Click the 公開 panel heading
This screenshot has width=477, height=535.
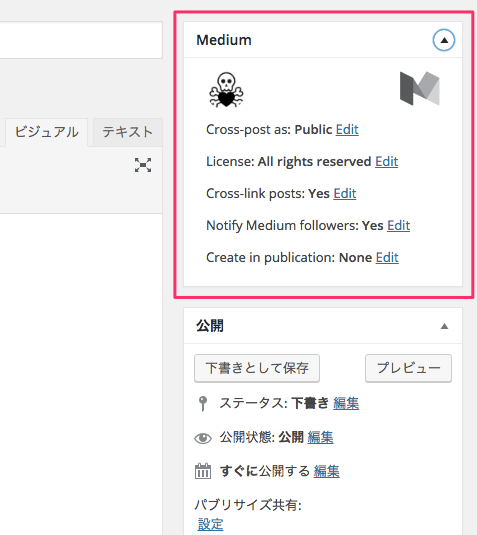(x=210, y=326)
